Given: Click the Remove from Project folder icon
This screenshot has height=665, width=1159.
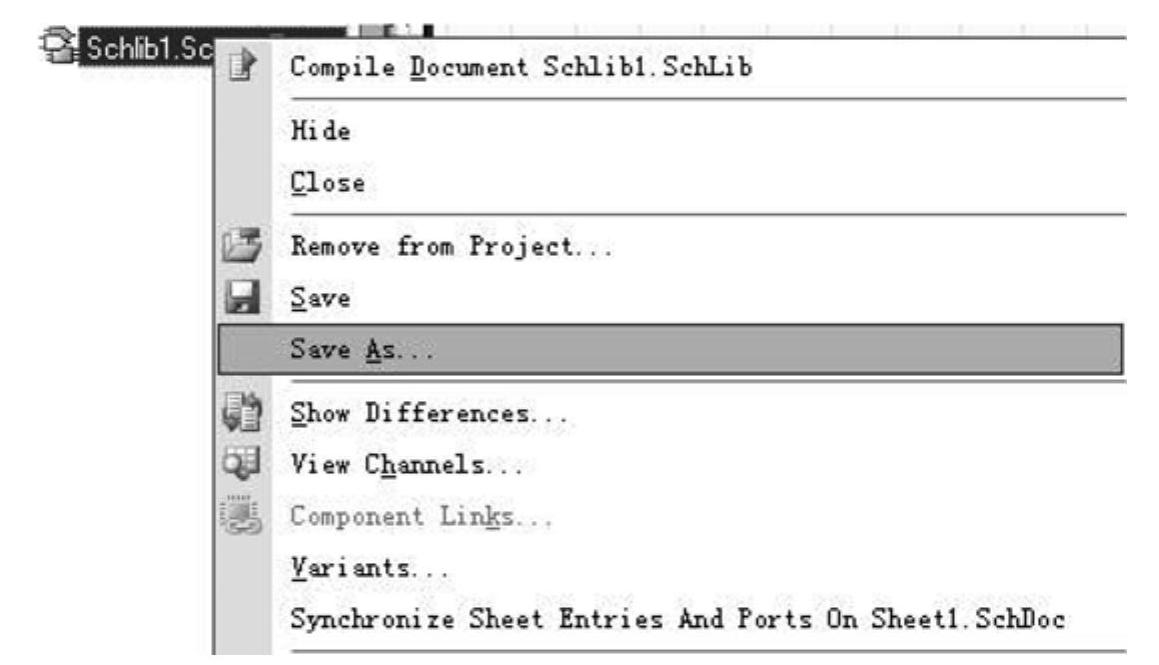Looking at the screenshot, I should (x=242, y=245).
